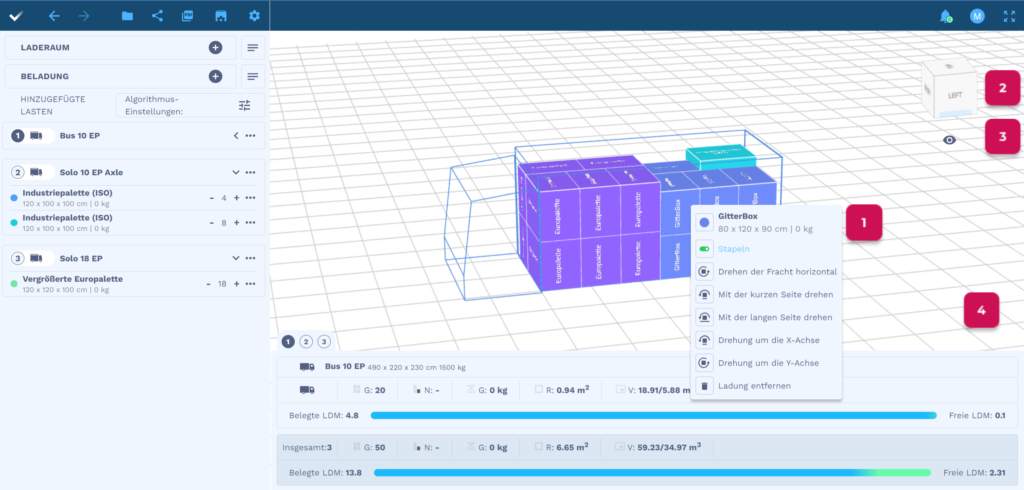Open the three-dot menu for Solo 18 EP
The width and height of the screenshot is (1024, 490).
coord(250,258)
